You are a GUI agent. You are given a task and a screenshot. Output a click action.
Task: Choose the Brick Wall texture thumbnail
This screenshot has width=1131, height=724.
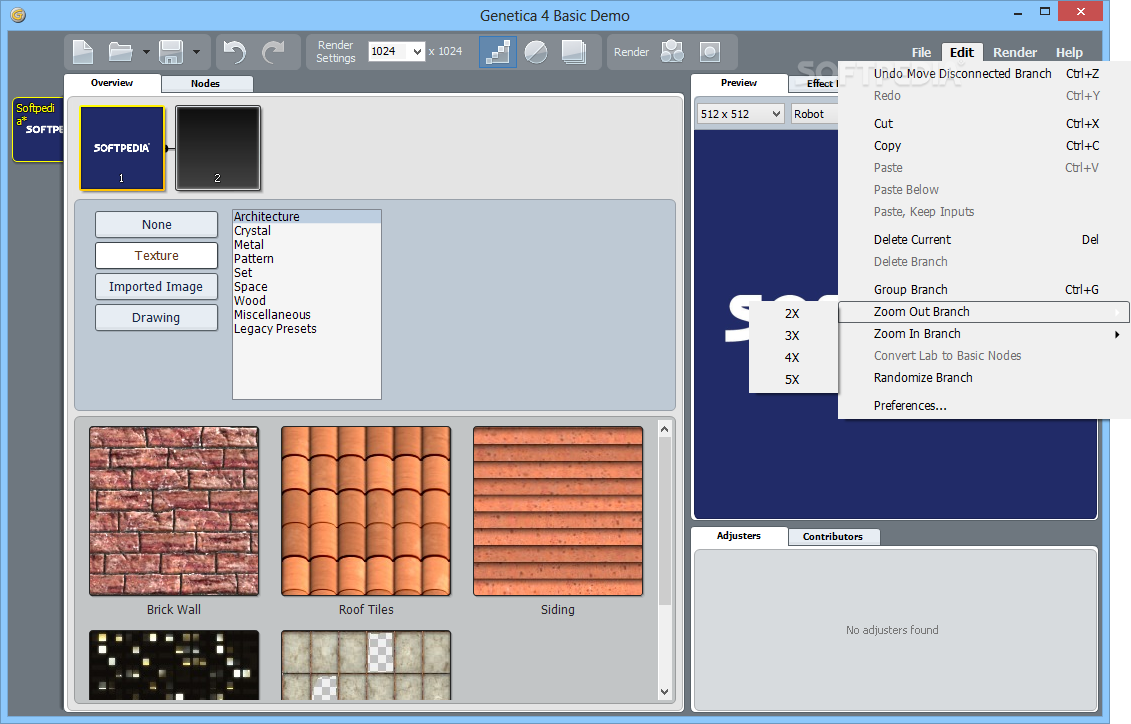(x=174, y=511)
